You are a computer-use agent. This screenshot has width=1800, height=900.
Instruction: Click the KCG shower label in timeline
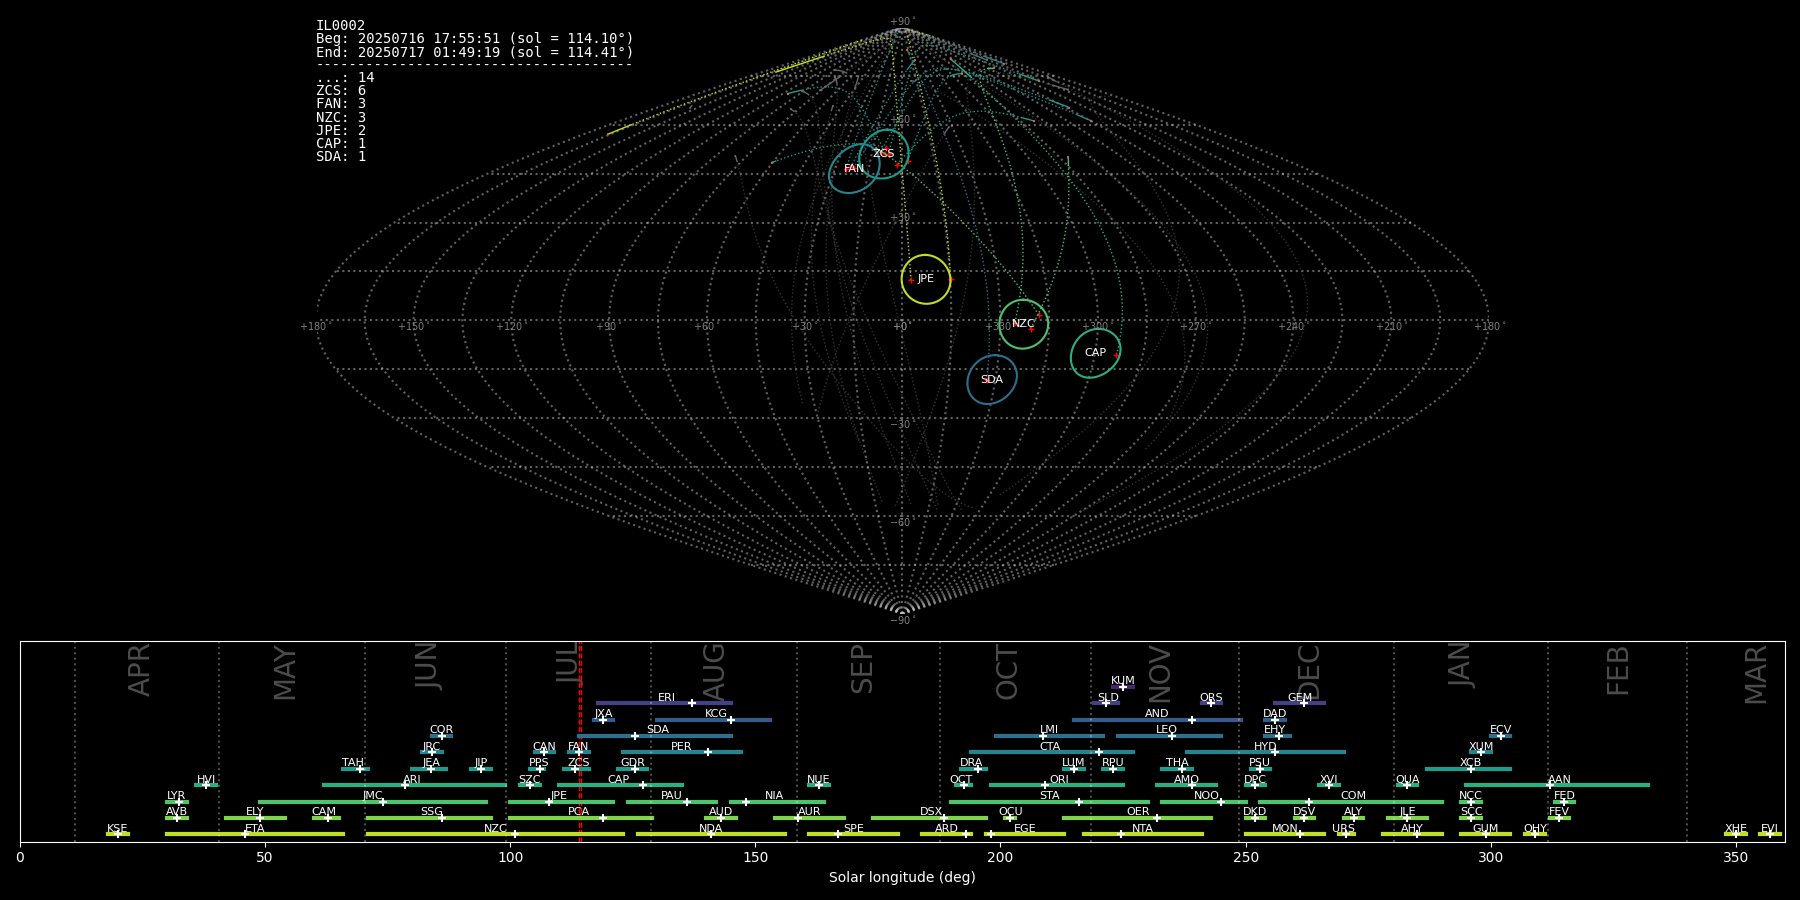tap(716, 714)
